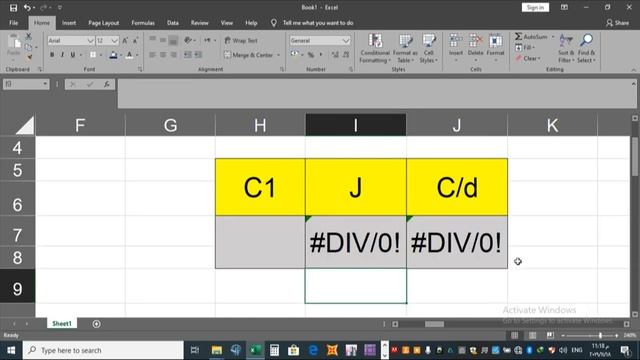Click the Merge & Center button

(x=249, y=55)
